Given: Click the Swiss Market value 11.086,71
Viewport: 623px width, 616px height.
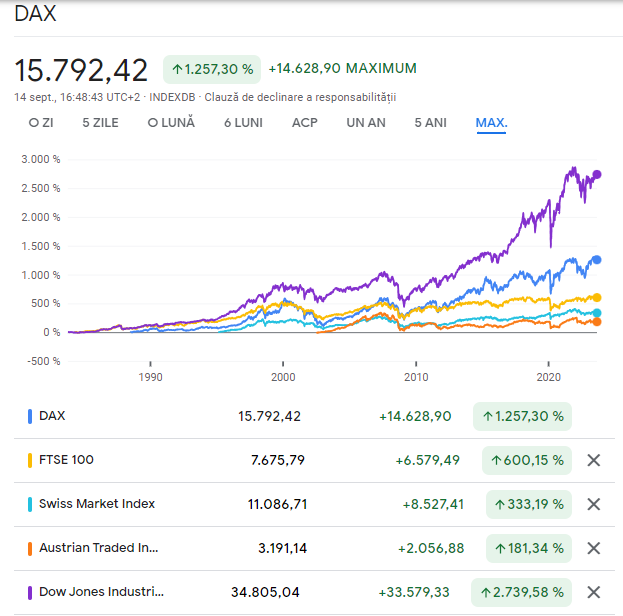Looking at the screenshot, I should (x=277, y=505).
